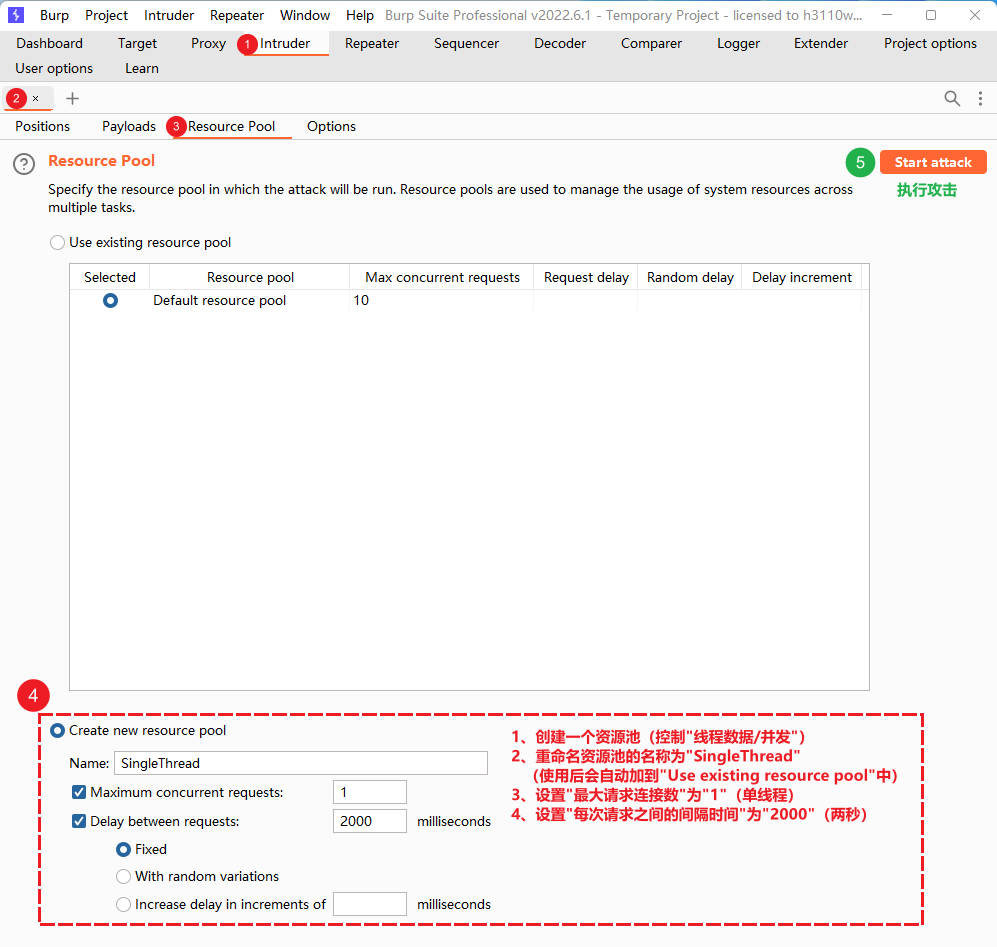Viewport: 997px width, 947px height.
Task: Open the Window menu
Action: click(x=305, y=15)
